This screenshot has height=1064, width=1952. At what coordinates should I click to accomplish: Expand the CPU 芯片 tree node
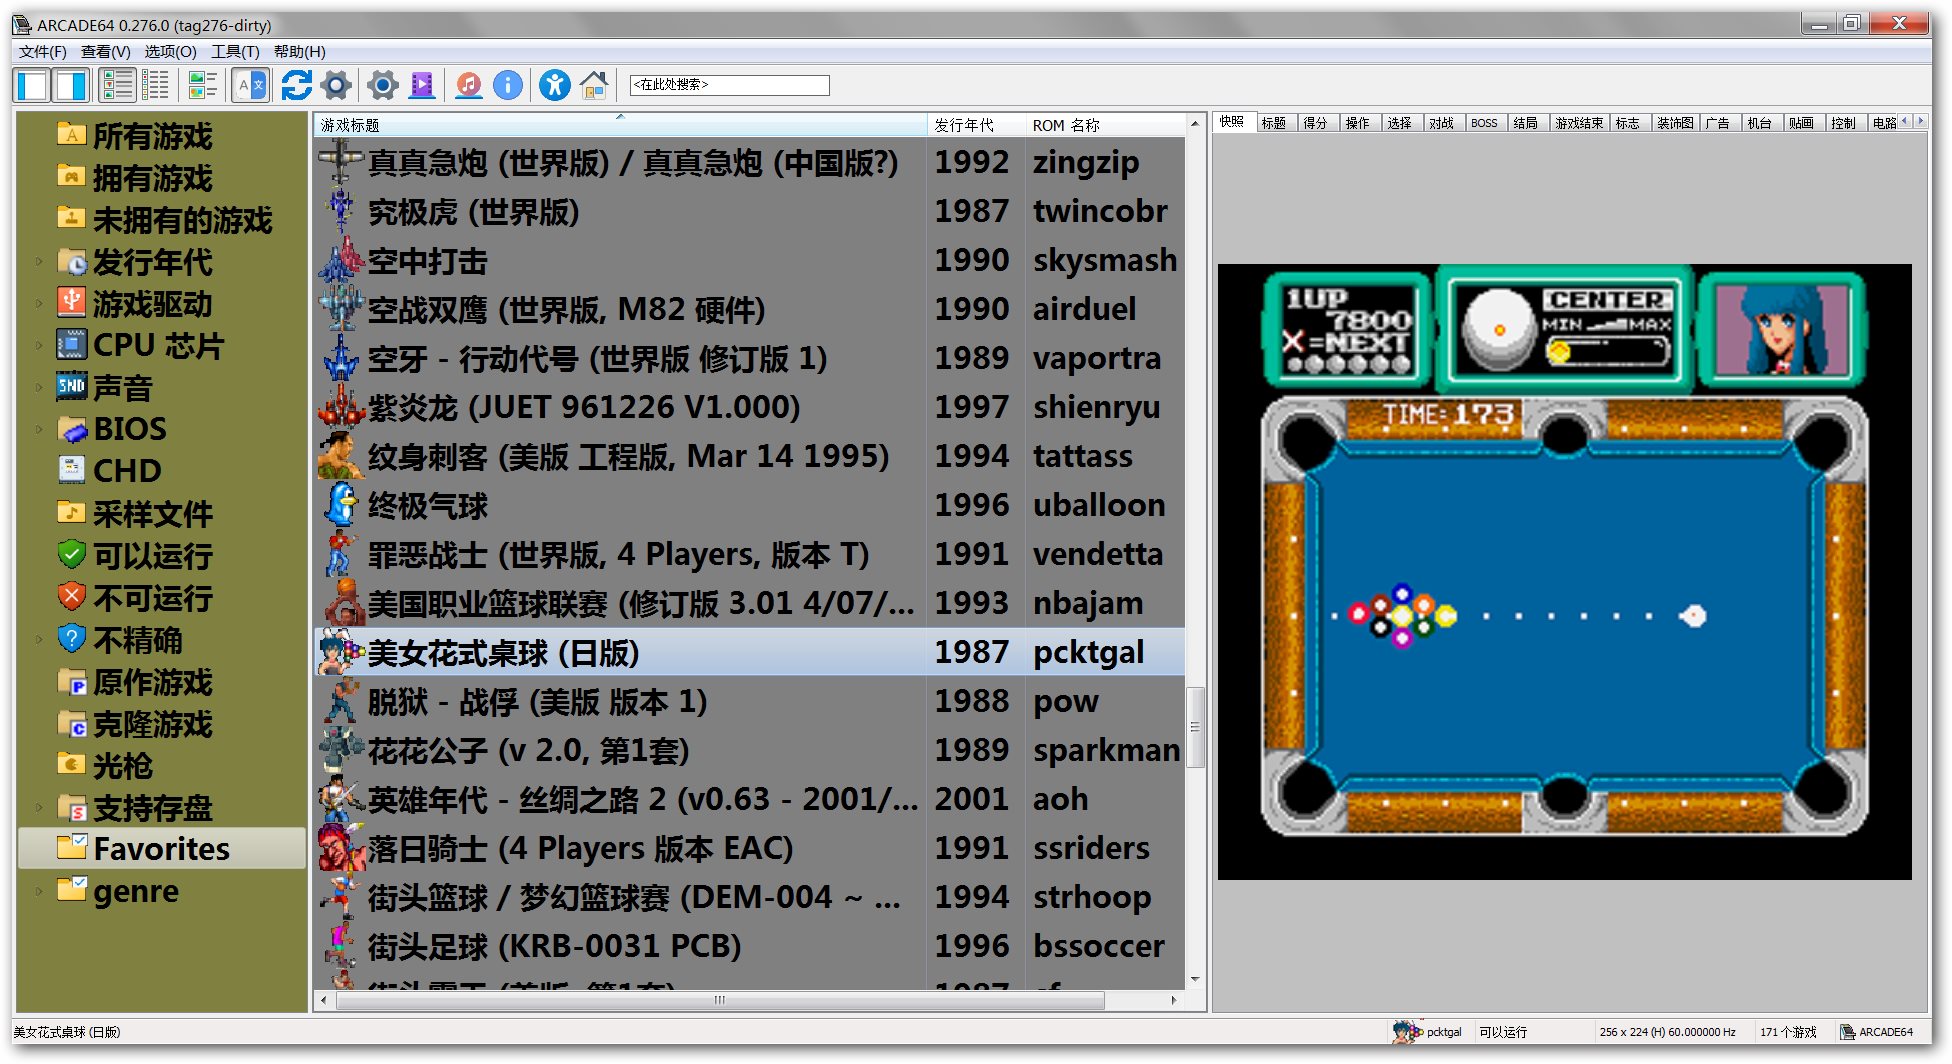(x=39, y=346)
